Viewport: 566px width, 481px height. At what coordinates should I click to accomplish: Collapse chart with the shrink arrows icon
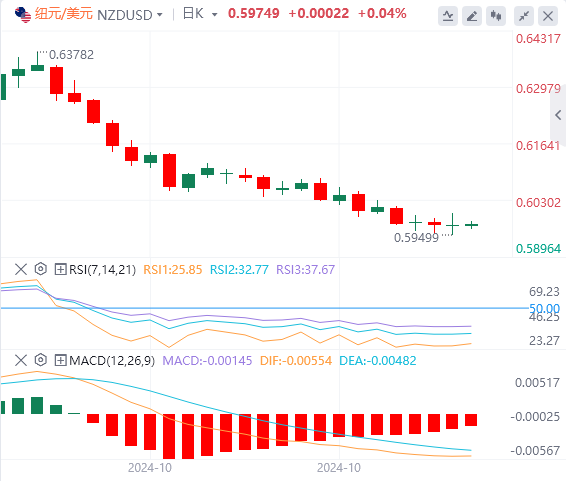[x=524, y=16]
